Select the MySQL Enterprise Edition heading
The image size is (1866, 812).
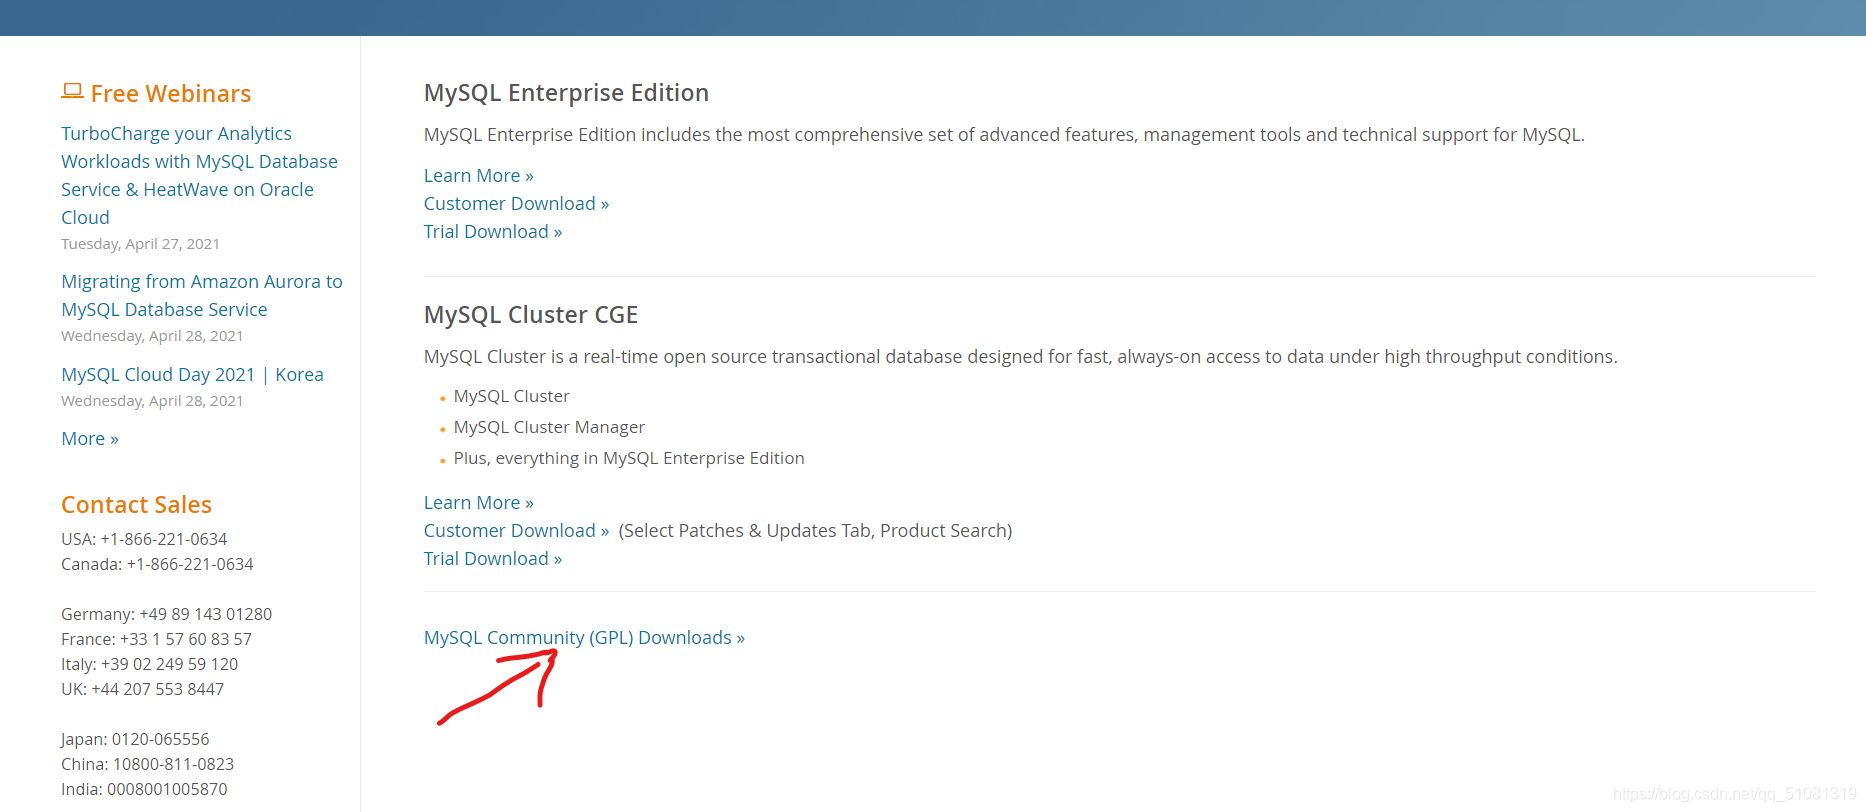(566, 92)
